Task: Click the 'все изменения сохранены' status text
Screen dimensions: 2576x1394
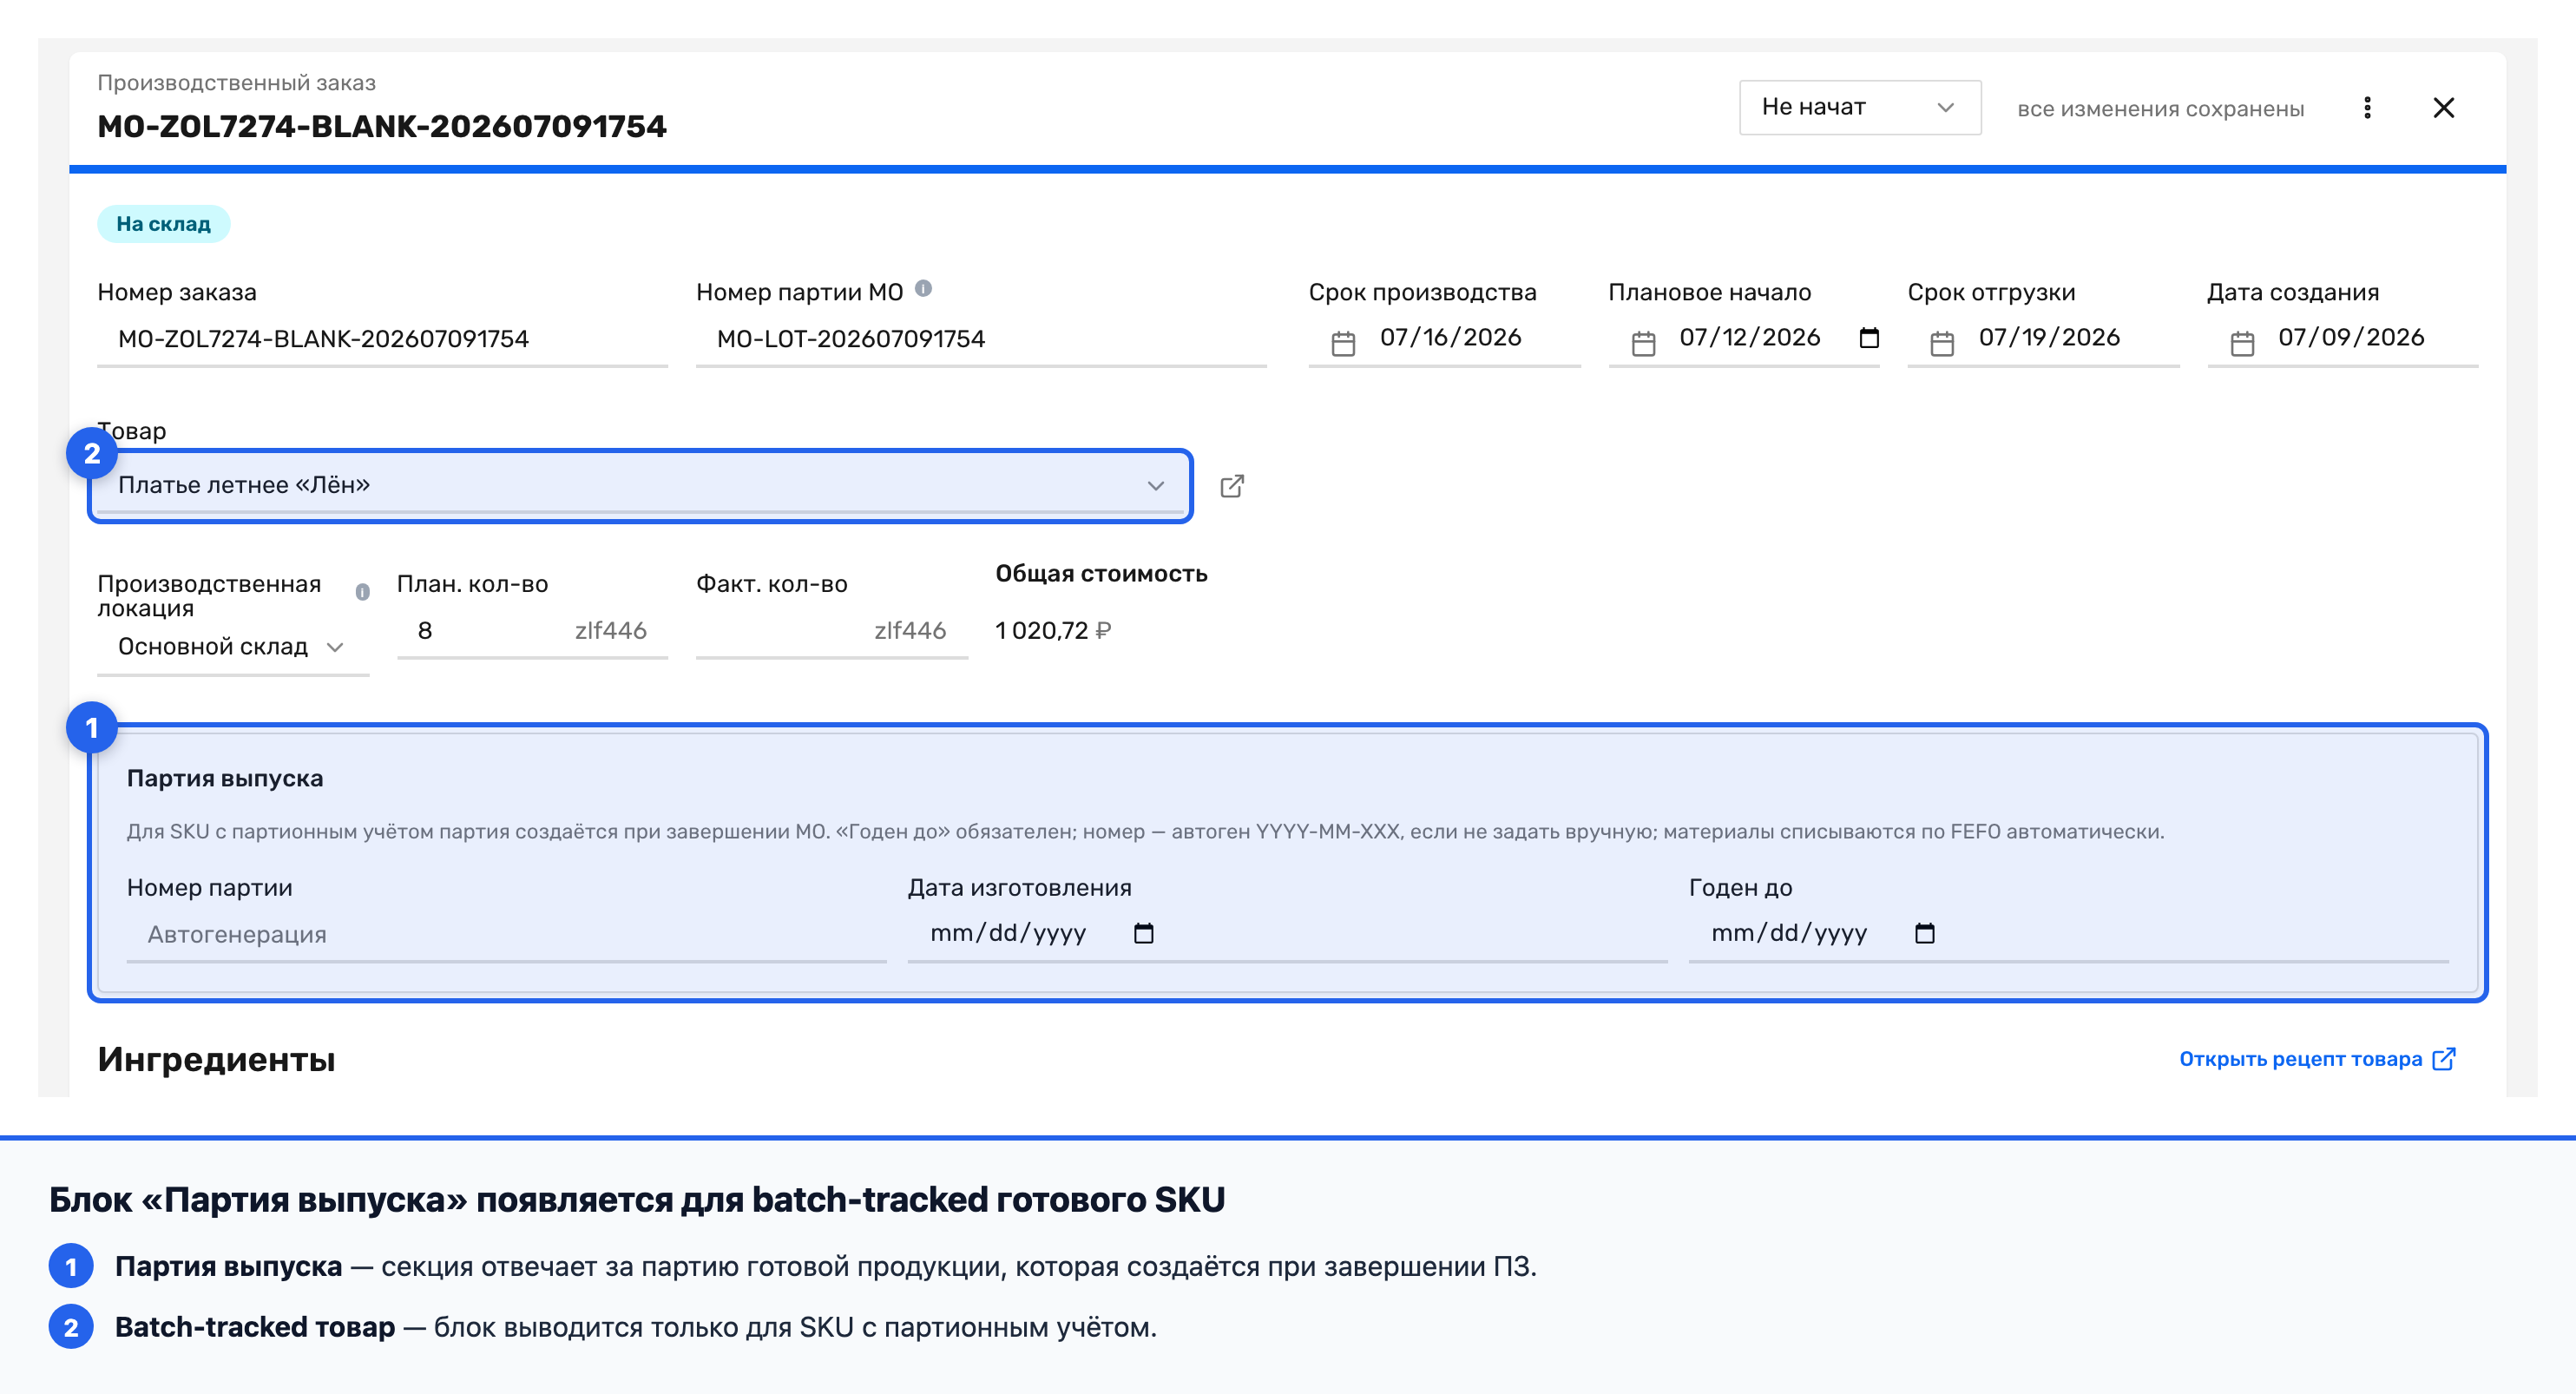Action: [x=2160, y=109]
